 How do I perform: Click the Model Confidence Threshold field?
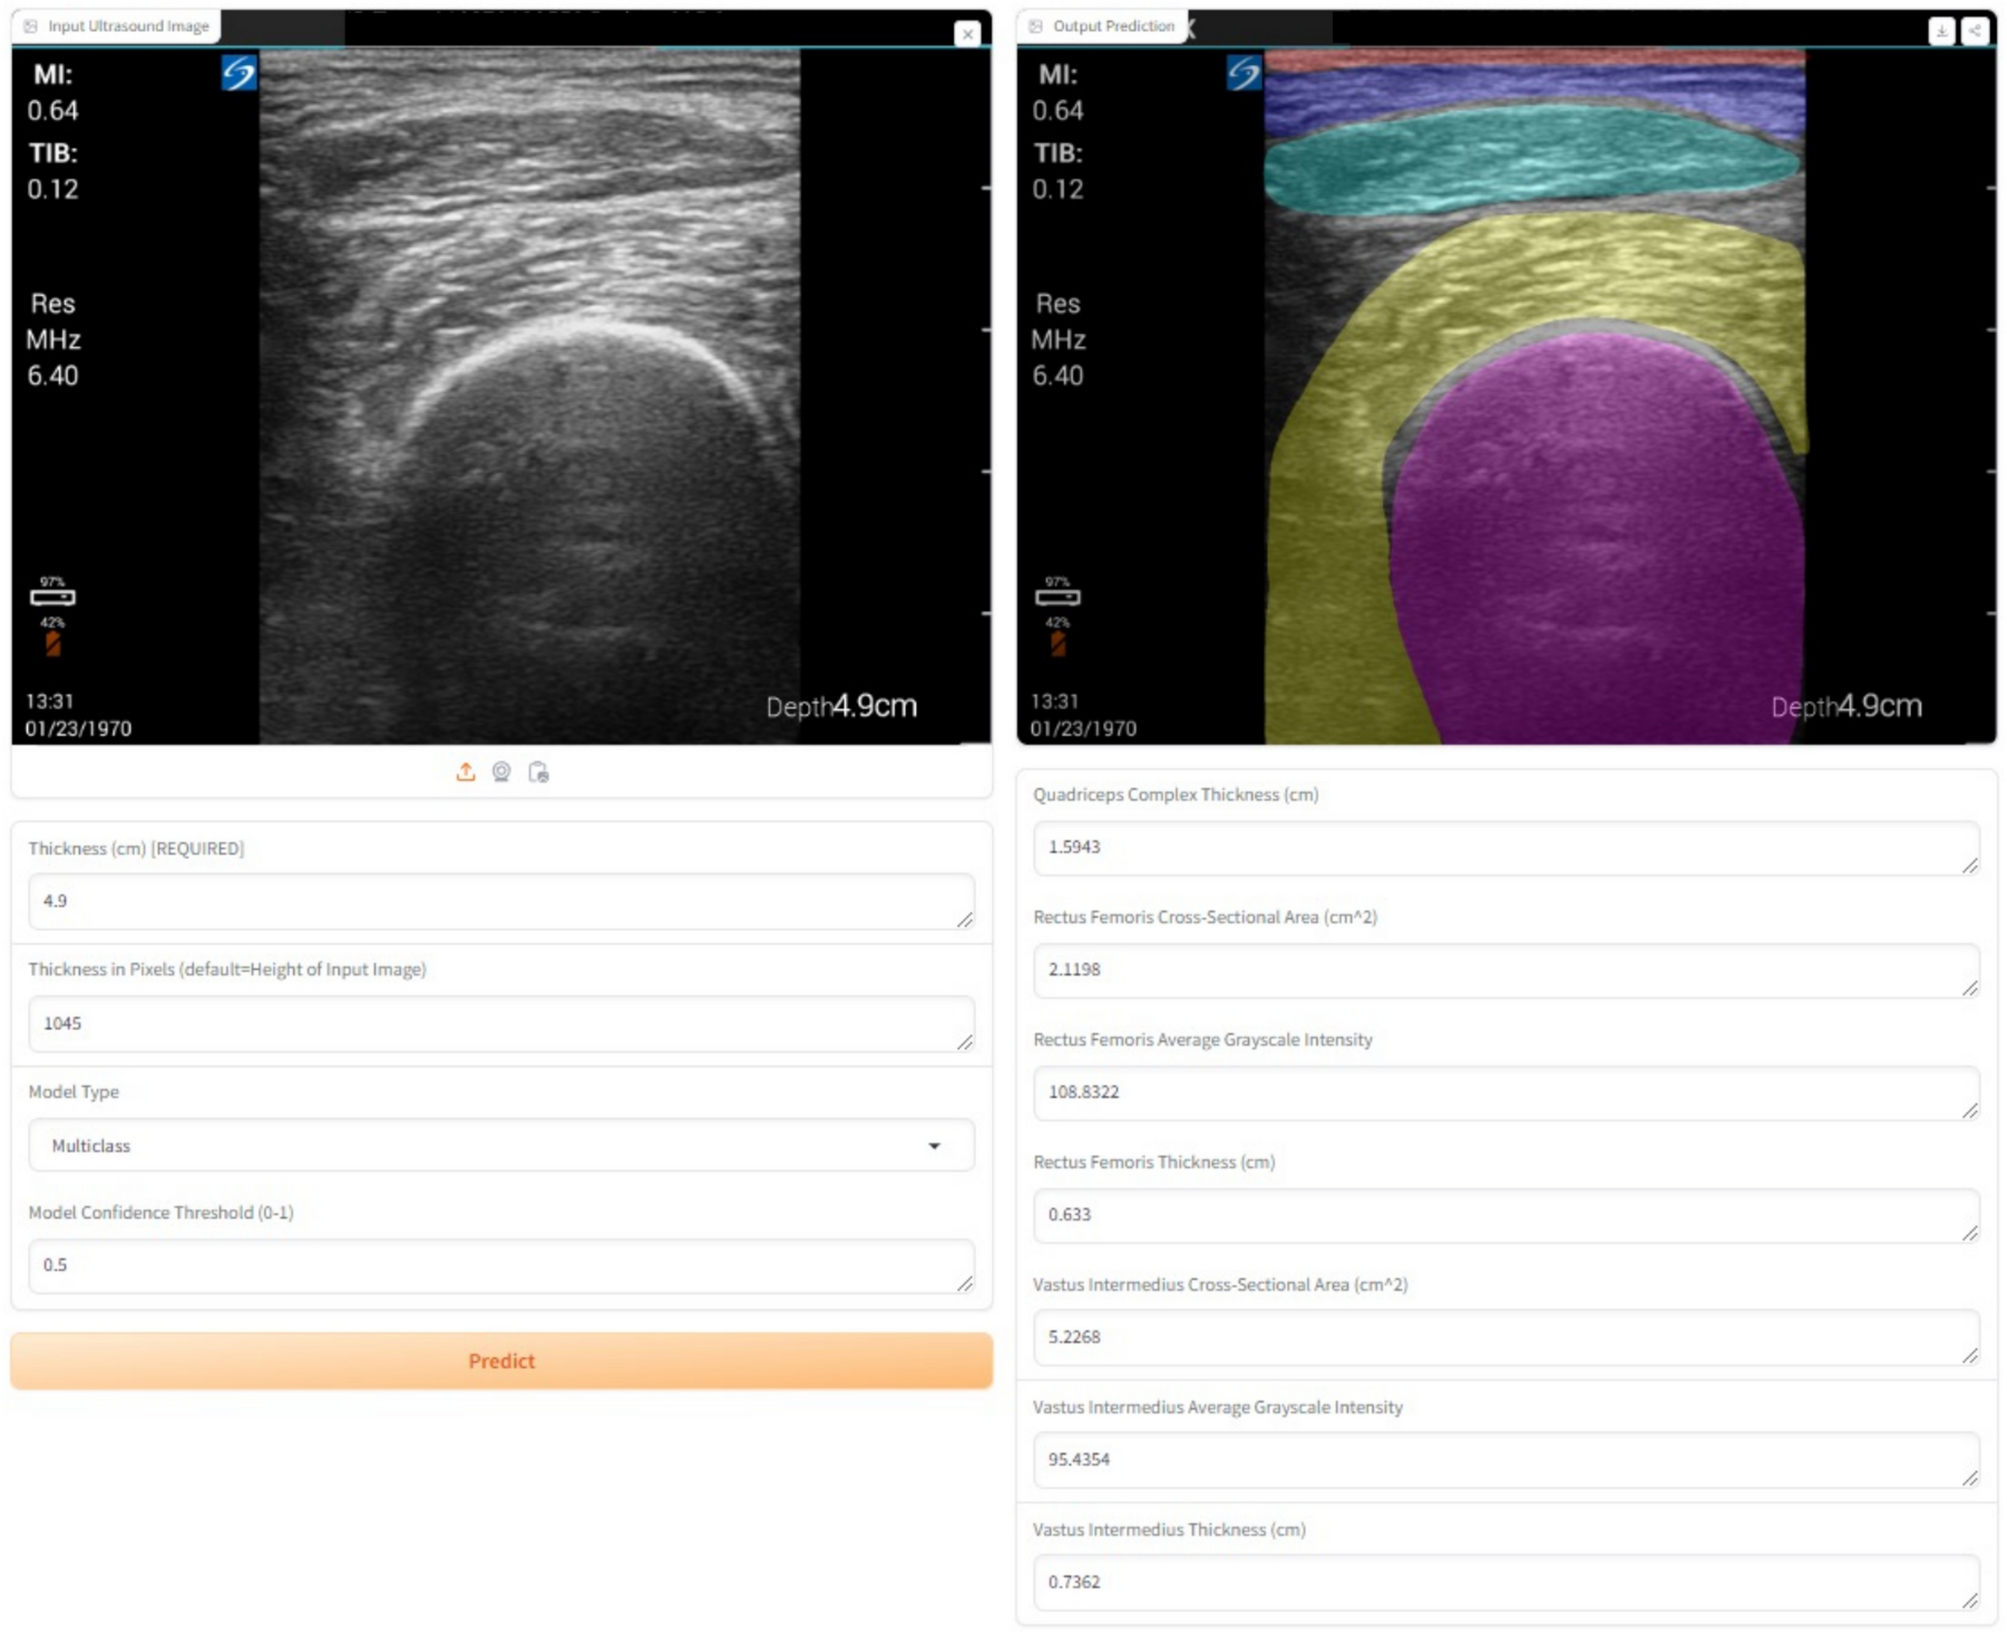pyautogui.click(x=500, y=1265)
